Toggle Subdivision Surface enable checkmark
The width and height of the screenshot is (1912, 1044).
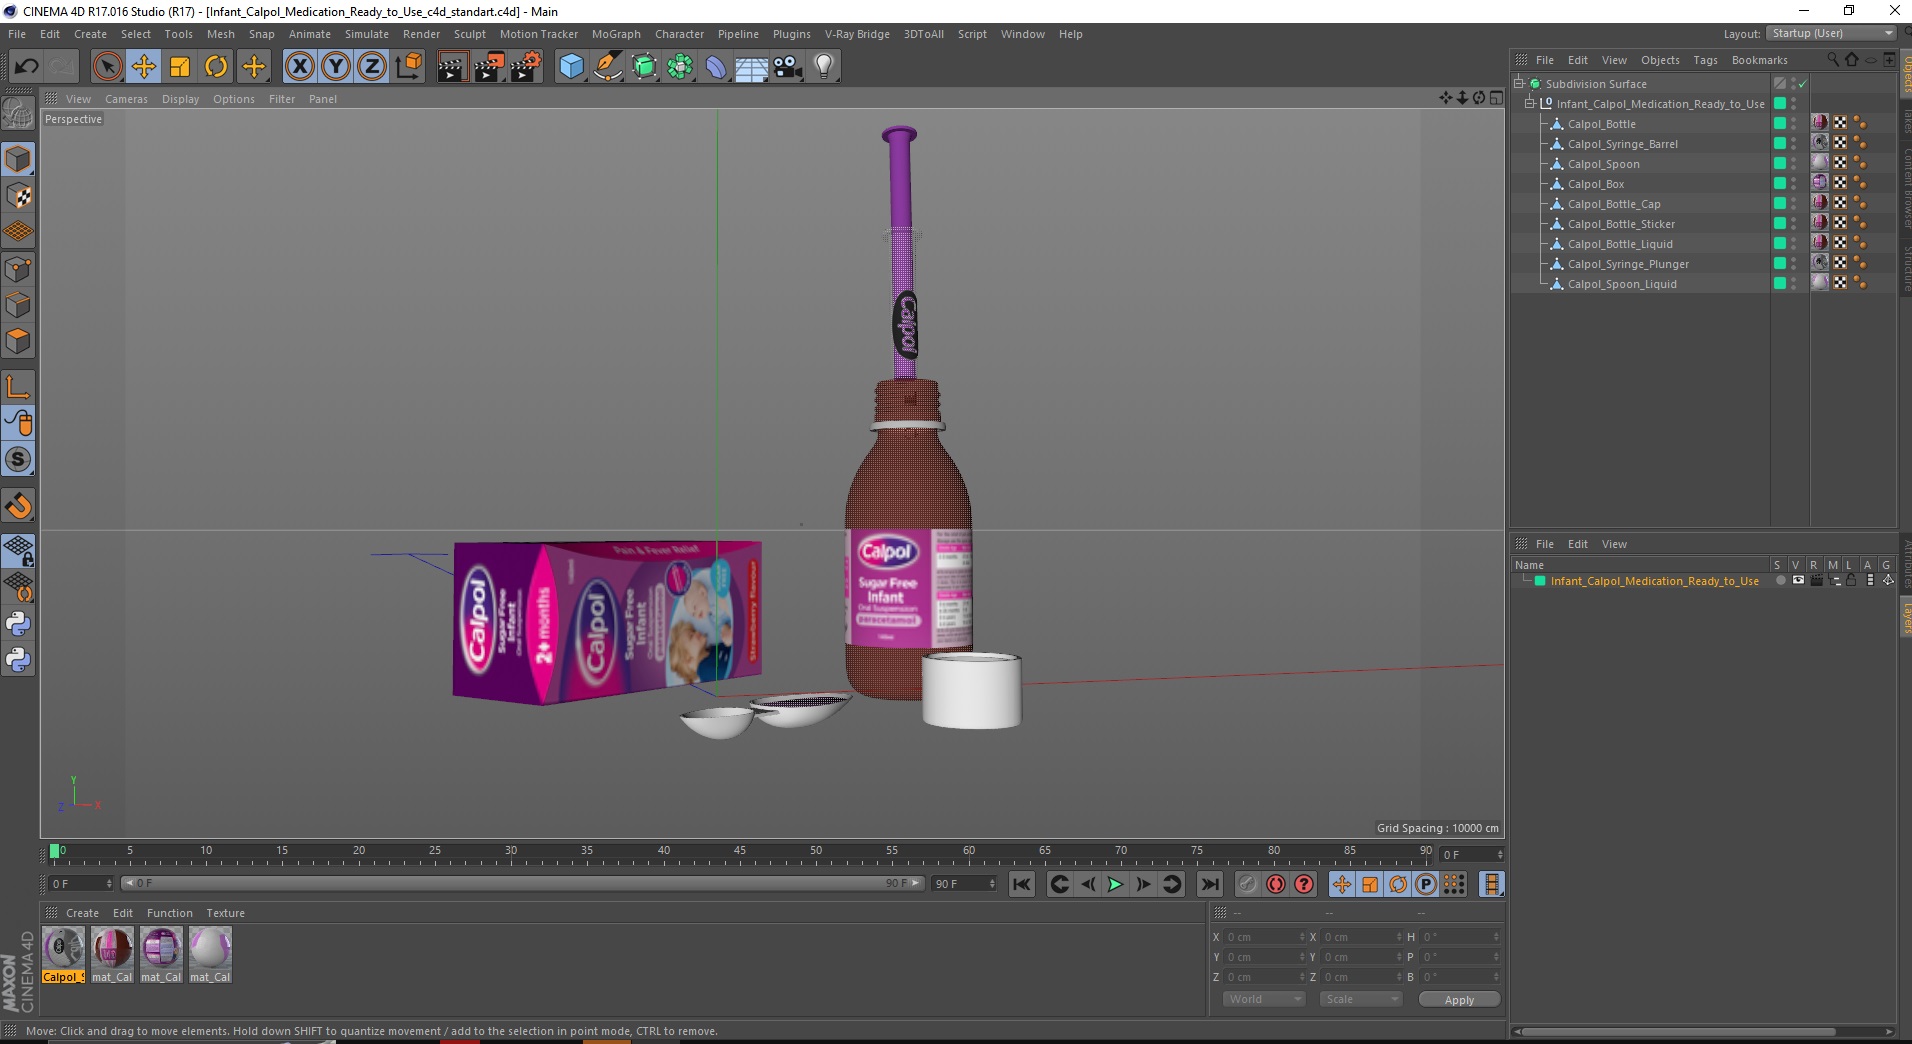(1803, 84)
